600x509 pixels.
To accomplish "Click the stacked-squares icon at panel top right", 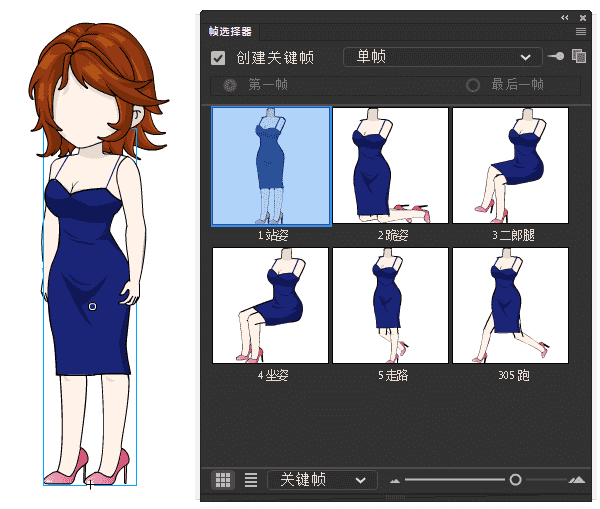I will (x=578, y=57).
